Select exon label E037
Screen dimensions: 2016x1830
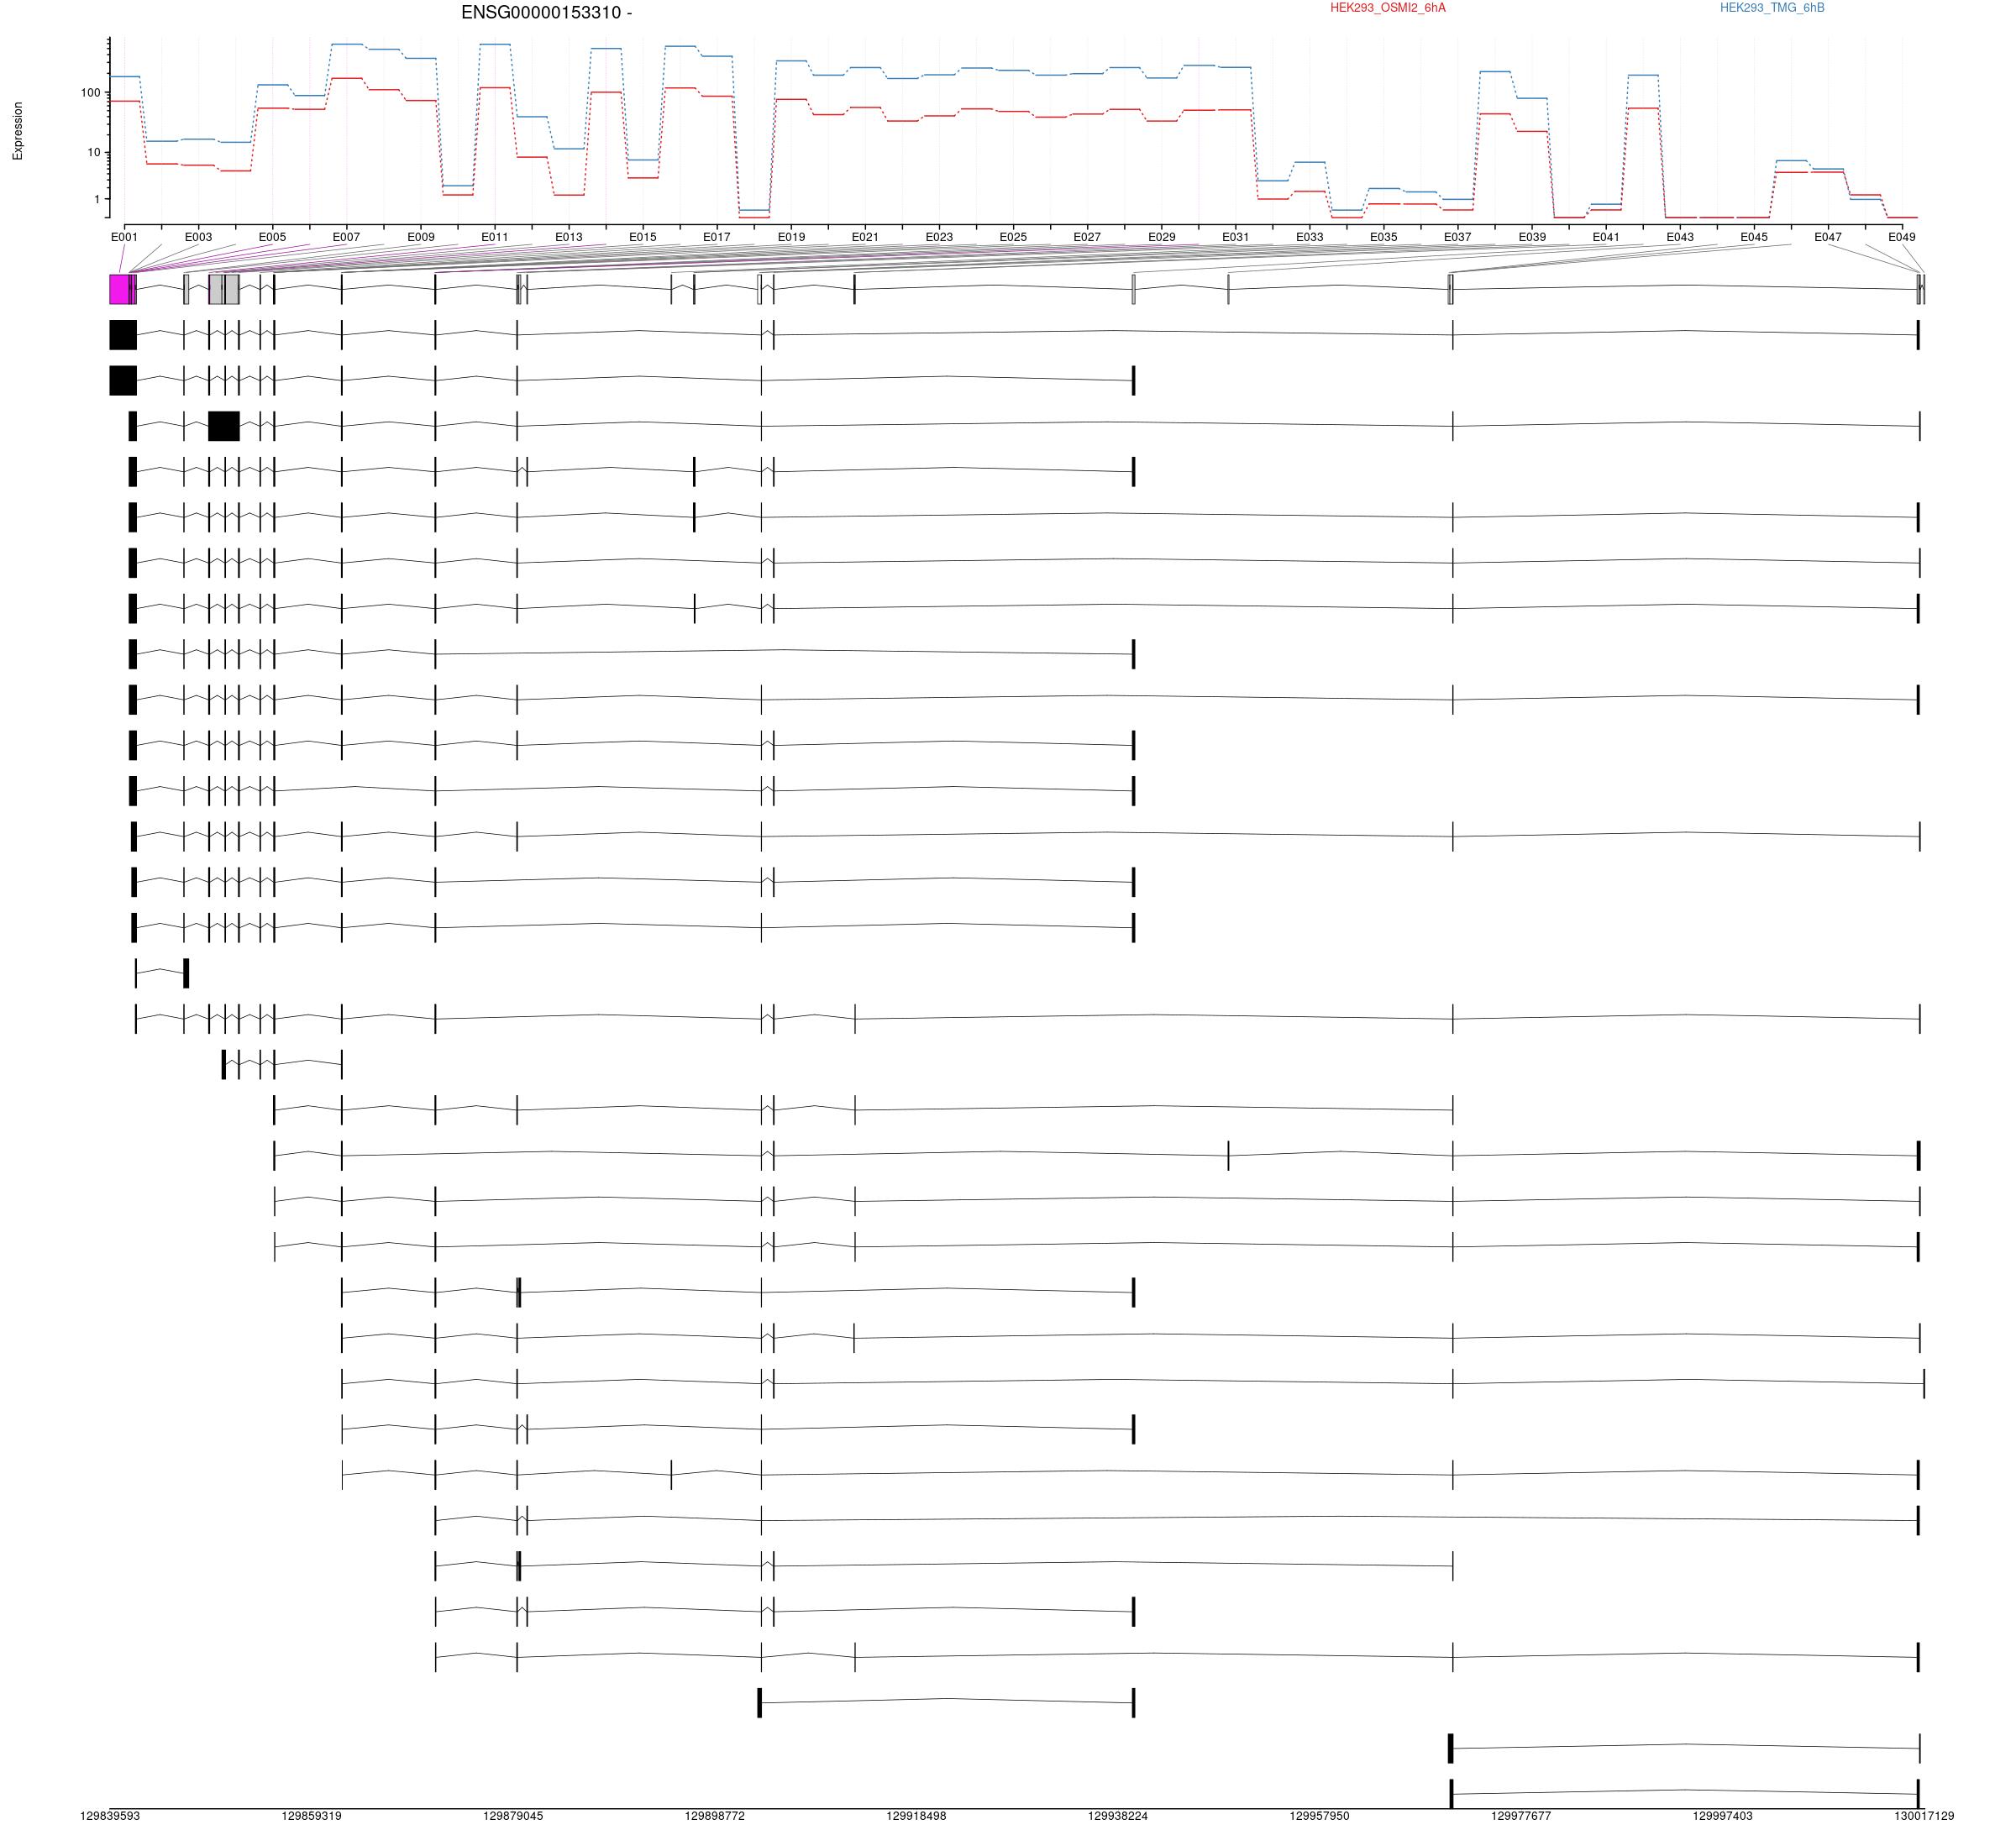pos(1458,237)
